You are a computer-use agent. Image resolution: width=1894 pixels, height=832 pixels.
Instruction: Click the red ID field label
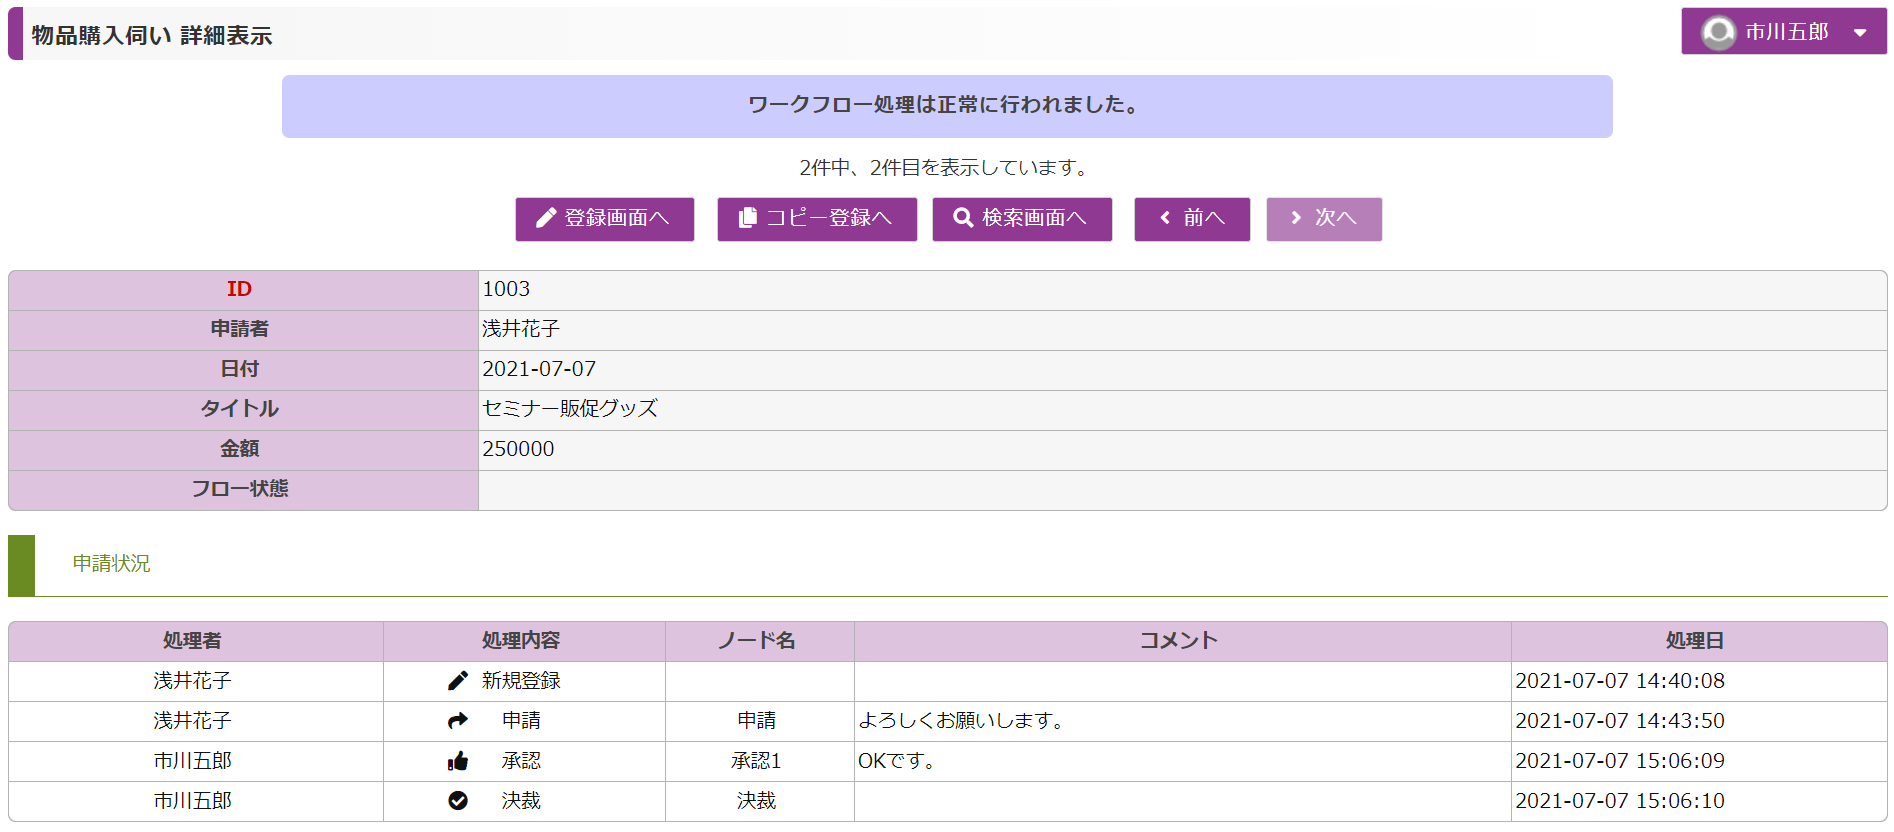click(x=239, y=289)
